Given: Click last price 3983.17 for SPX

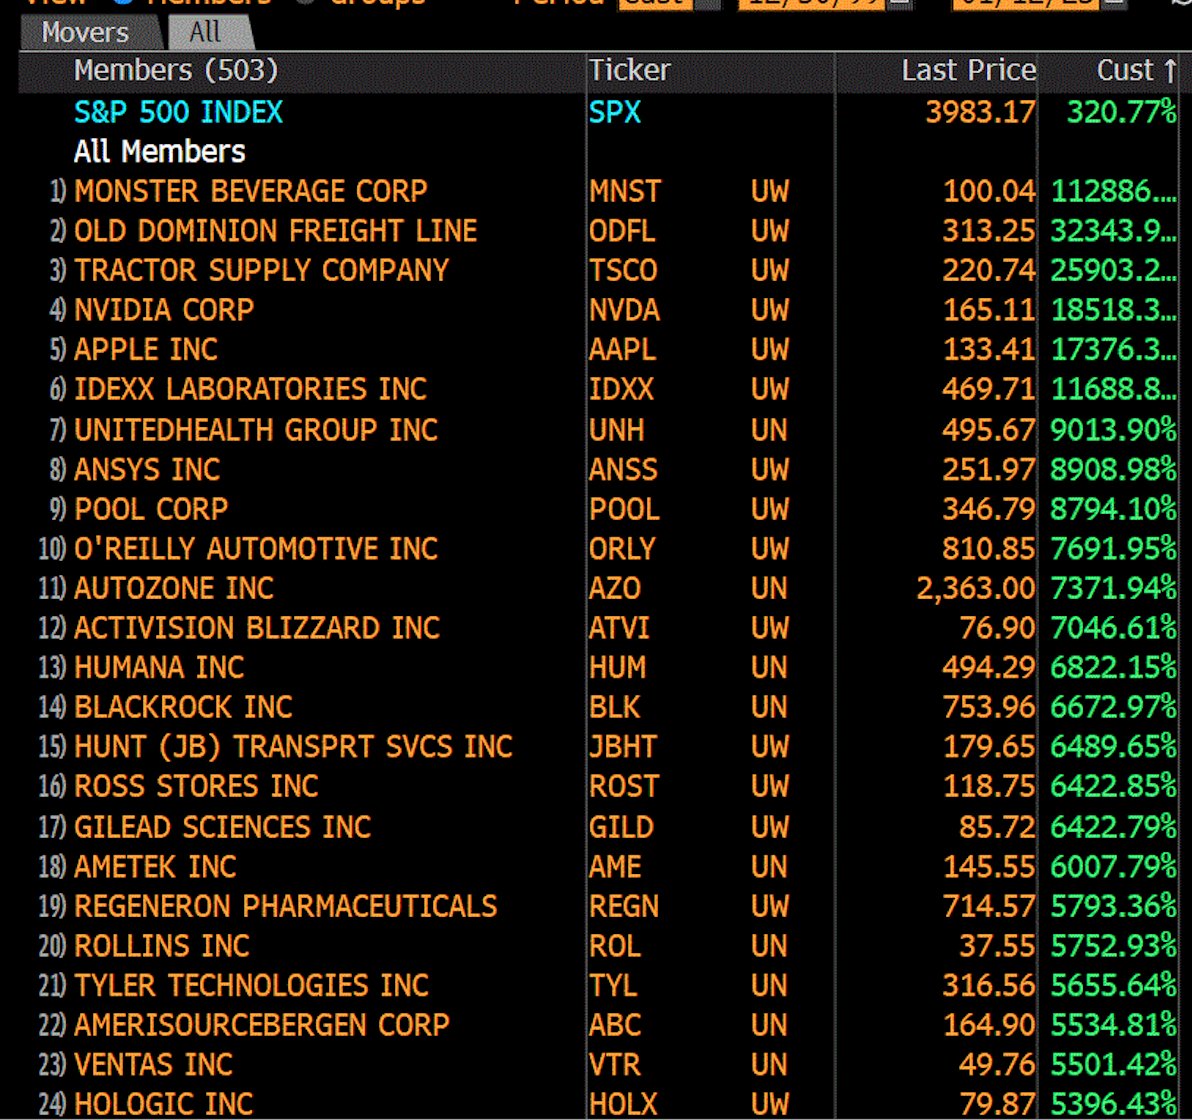Looking at the screenshot, I should click(980, 113).
